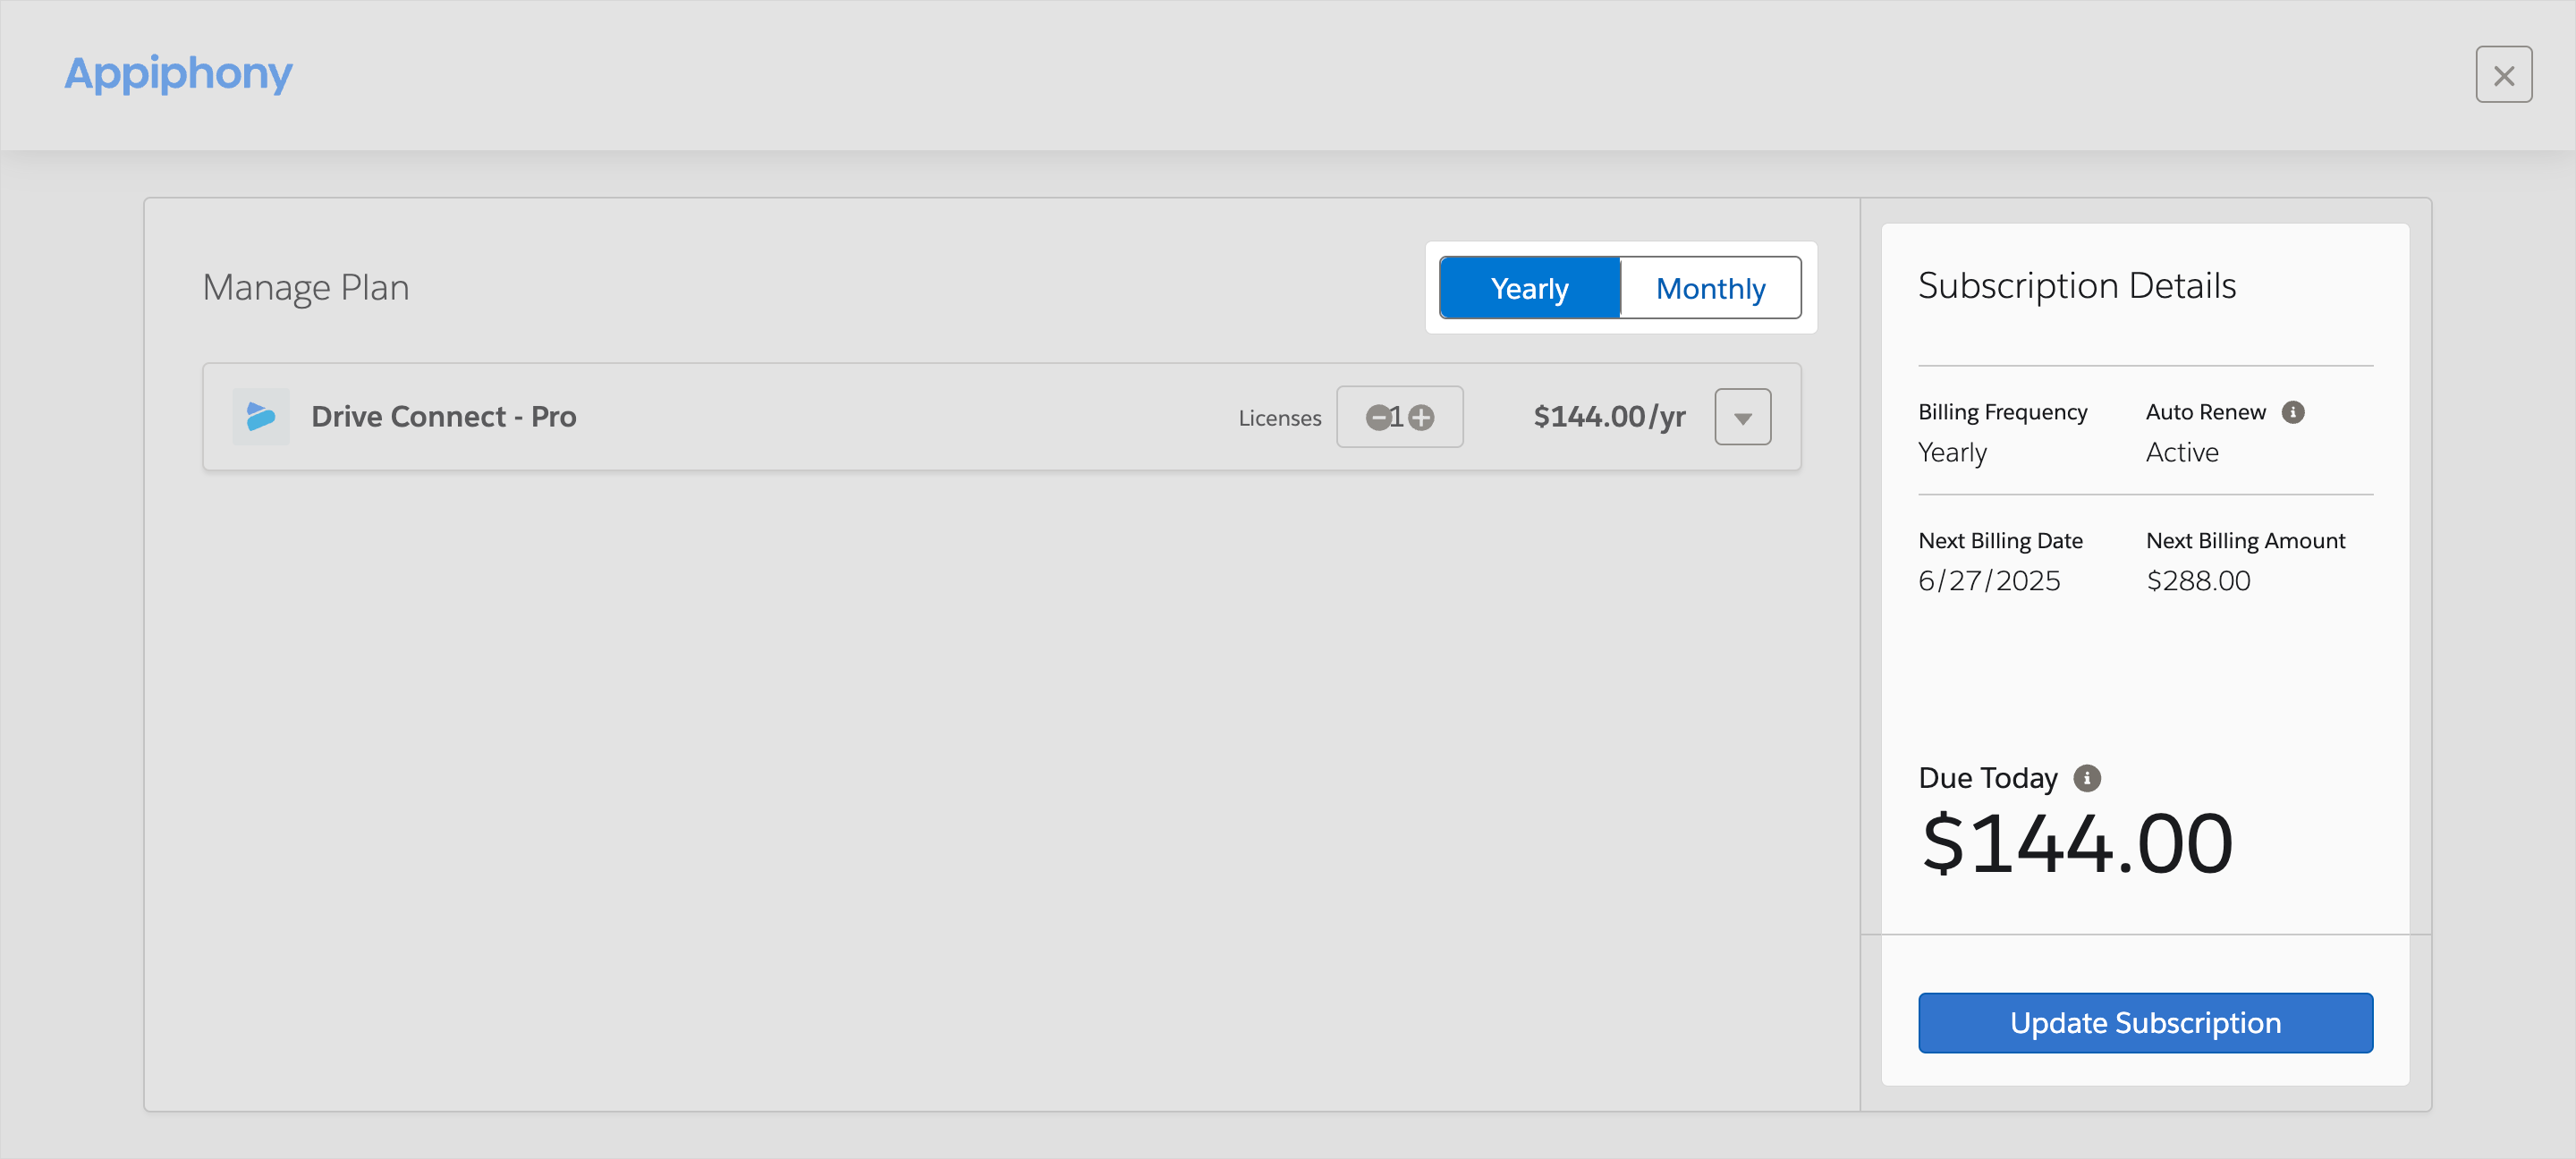2576x1159 pixels.
Task: Click the $144.00/yr price label
Action: pos(1609,416)
